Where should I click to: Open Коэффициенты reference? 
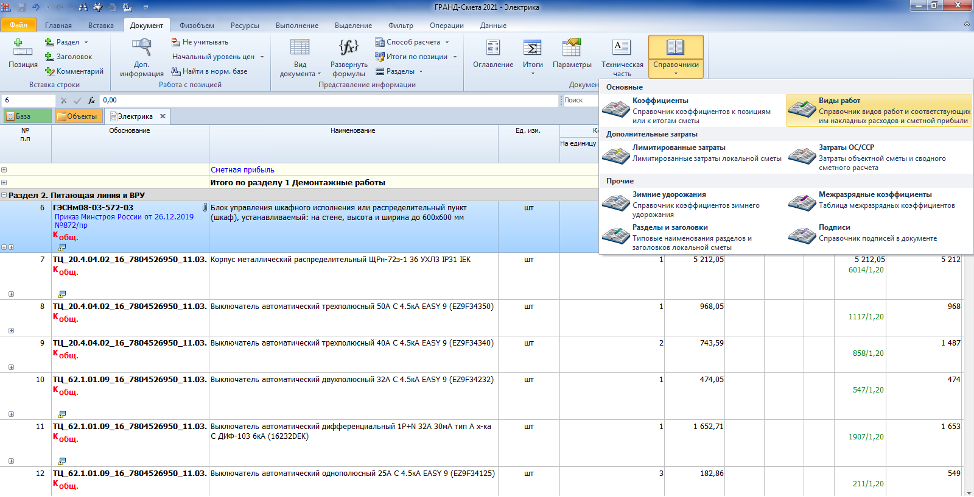691,109
